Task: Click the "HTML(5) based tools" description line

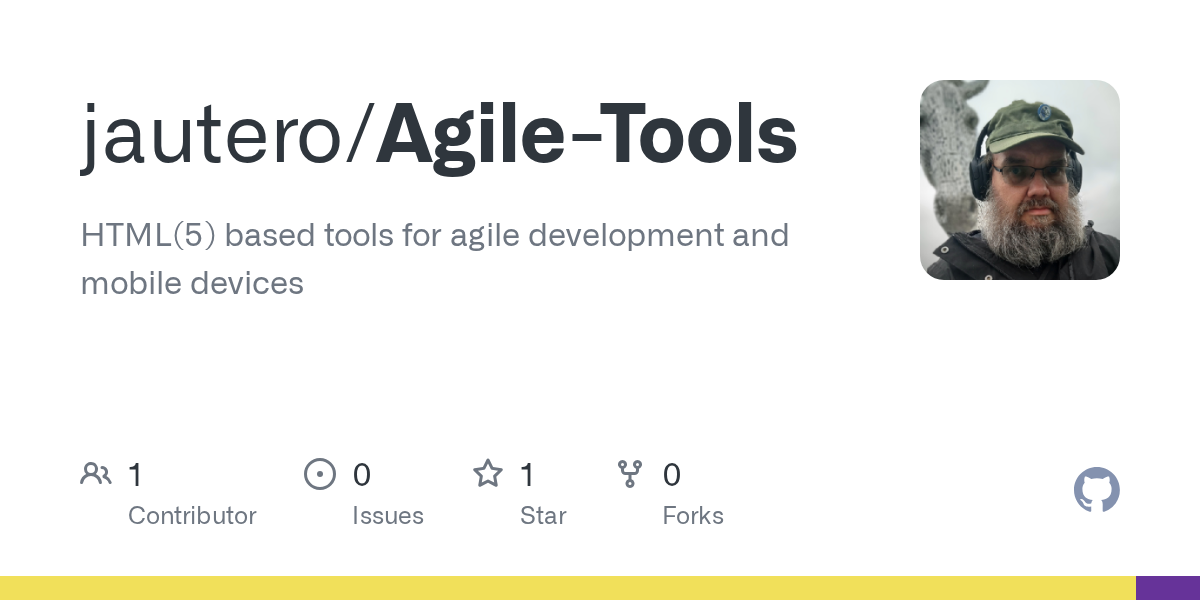Action: (x=434, y=236)
